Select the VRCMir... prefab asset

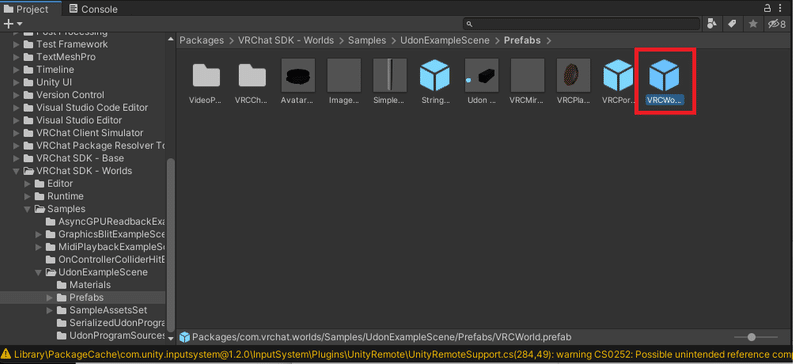pyautogui.click(x=528, y=76)
